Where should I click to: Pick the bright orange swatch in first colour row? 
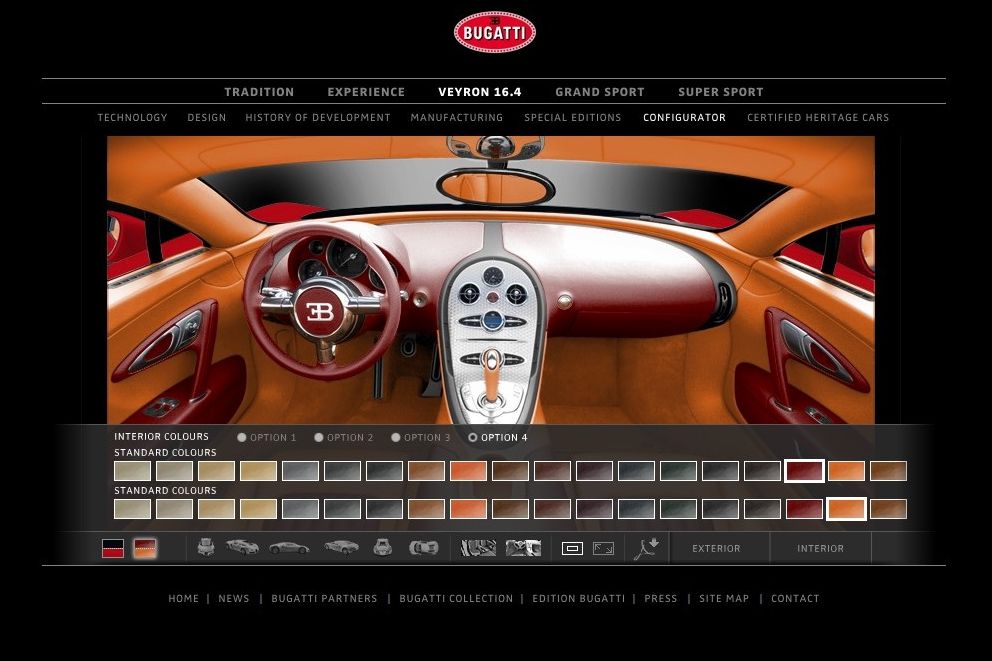pos(468,471)
